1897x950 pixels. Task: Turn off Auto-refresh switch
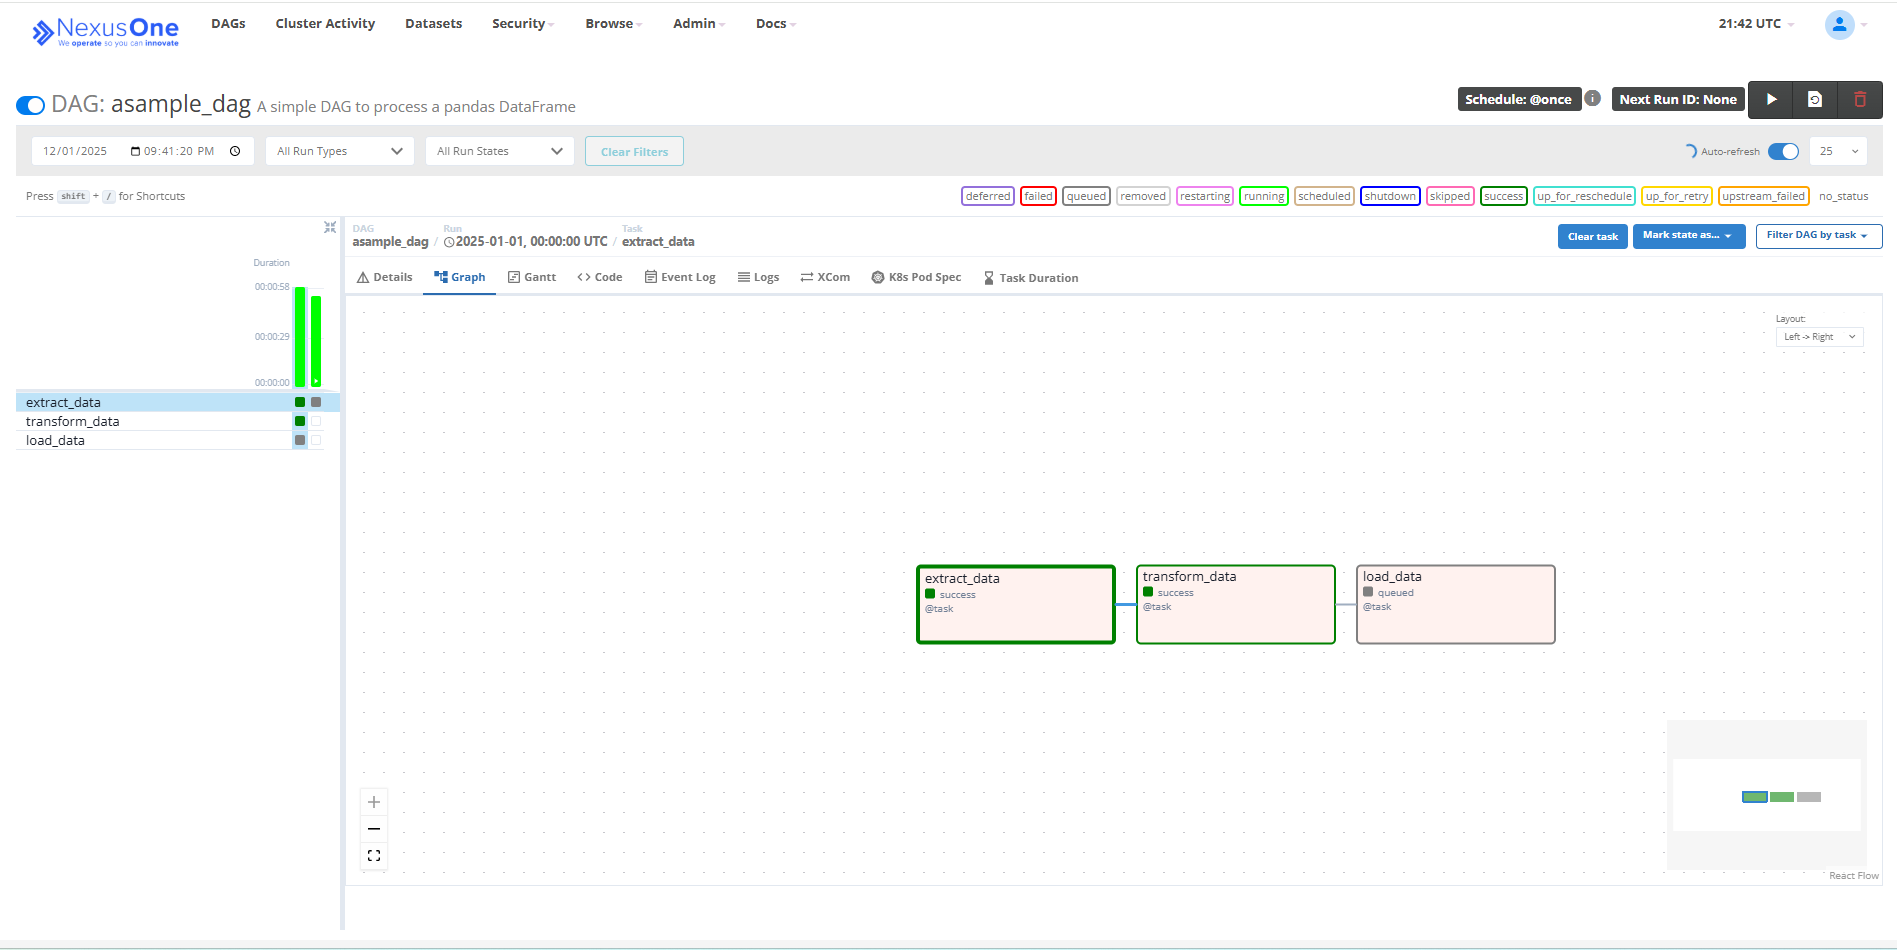coord(1783,151)
